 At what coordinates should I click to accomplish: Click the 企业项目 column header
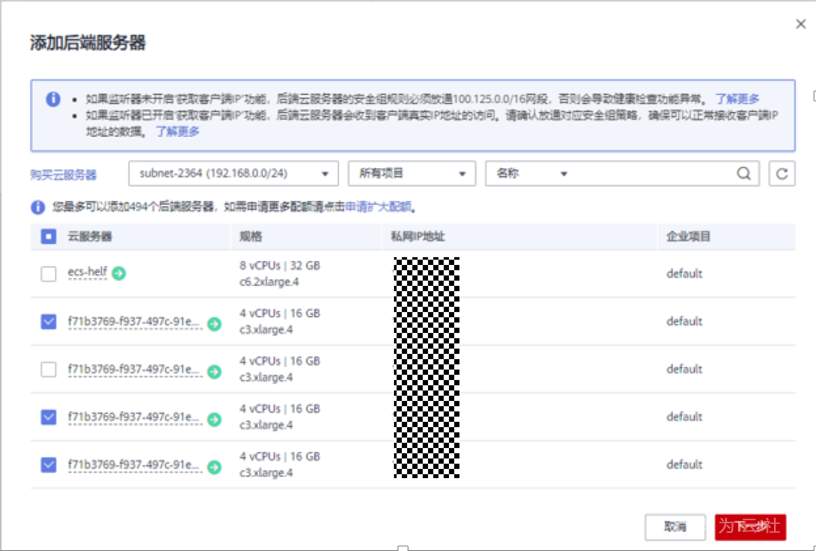(688, 237)
